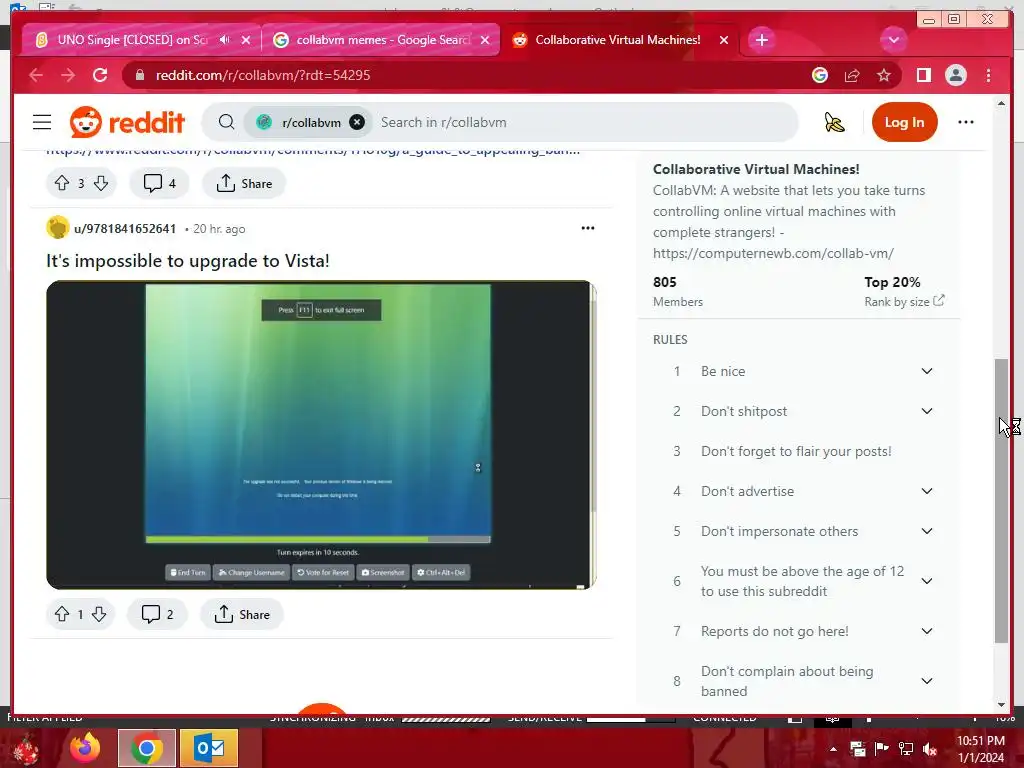Log in to Reddit
Viewport: 1024px width, 768px height.
pyautogui.click(x=904, y=122)
